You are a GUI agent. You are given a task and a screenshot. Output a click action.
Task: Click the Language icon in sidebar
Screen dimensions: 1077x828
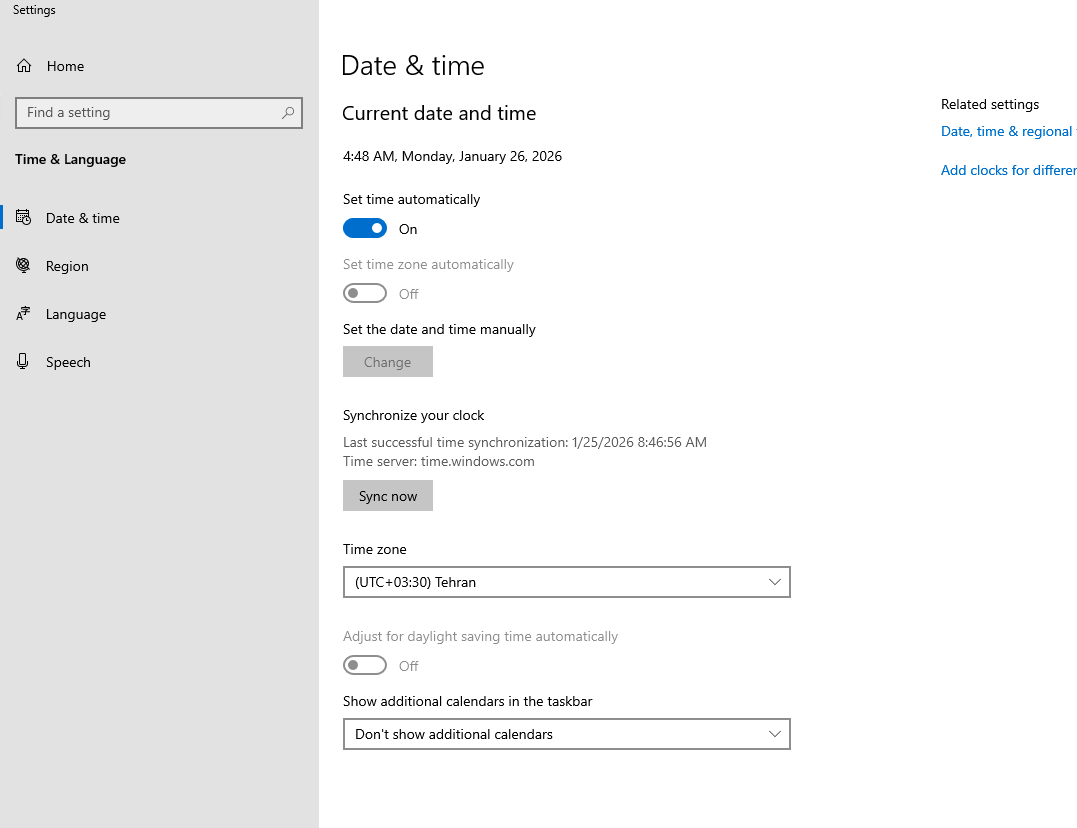click(24, 314)
